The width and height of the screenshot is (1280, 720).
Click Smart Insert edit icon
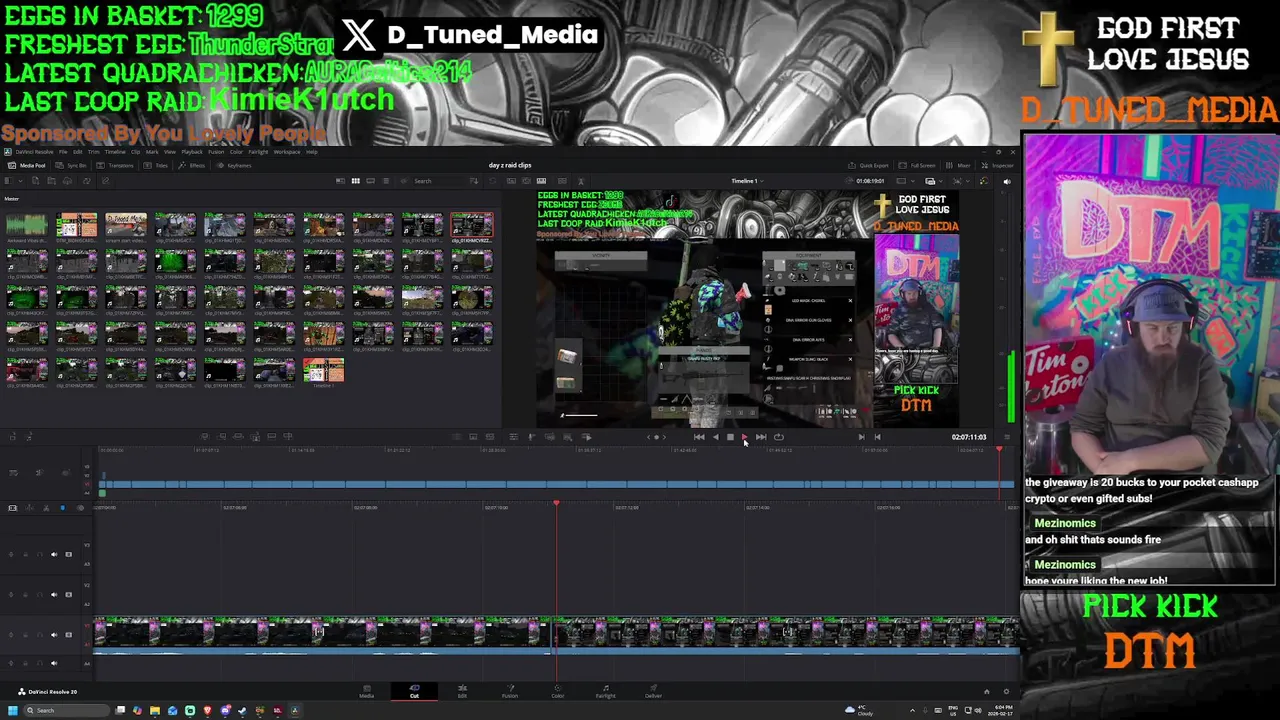coord(204,436)
